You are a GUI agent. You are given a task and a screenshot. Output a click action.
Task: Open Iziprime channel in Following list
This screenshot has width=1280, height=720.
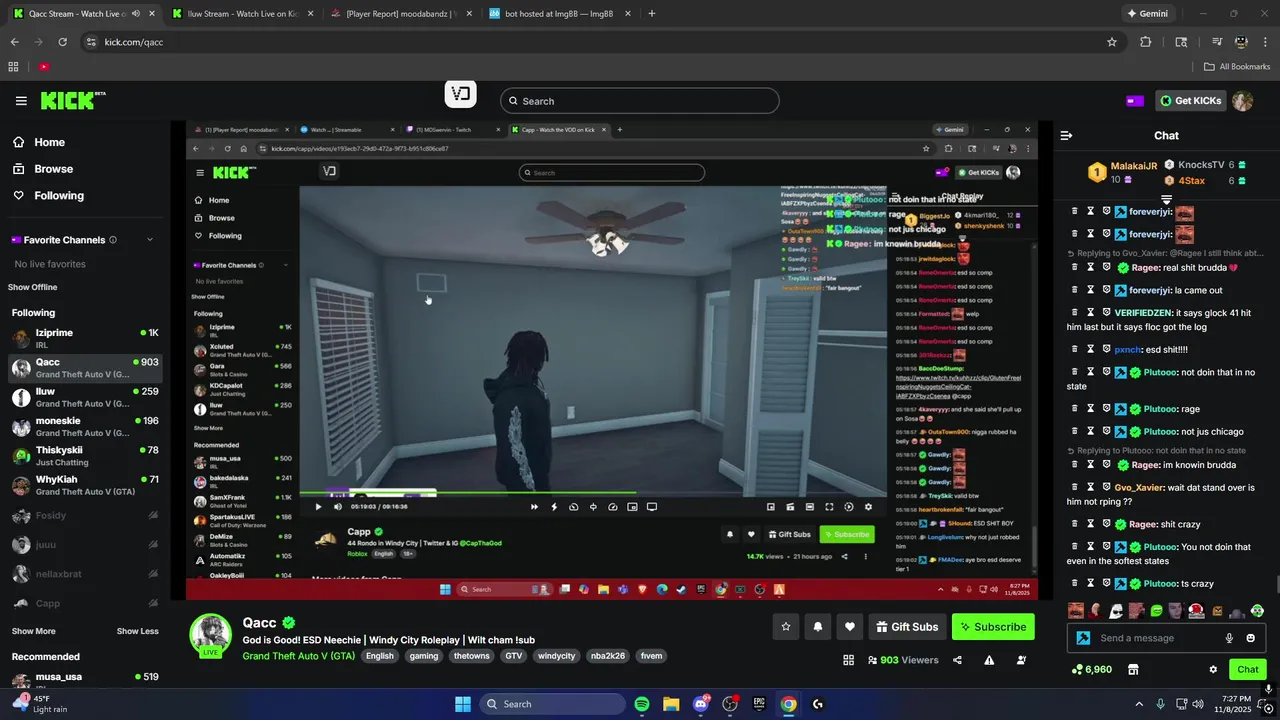click(x=85, y=338)
